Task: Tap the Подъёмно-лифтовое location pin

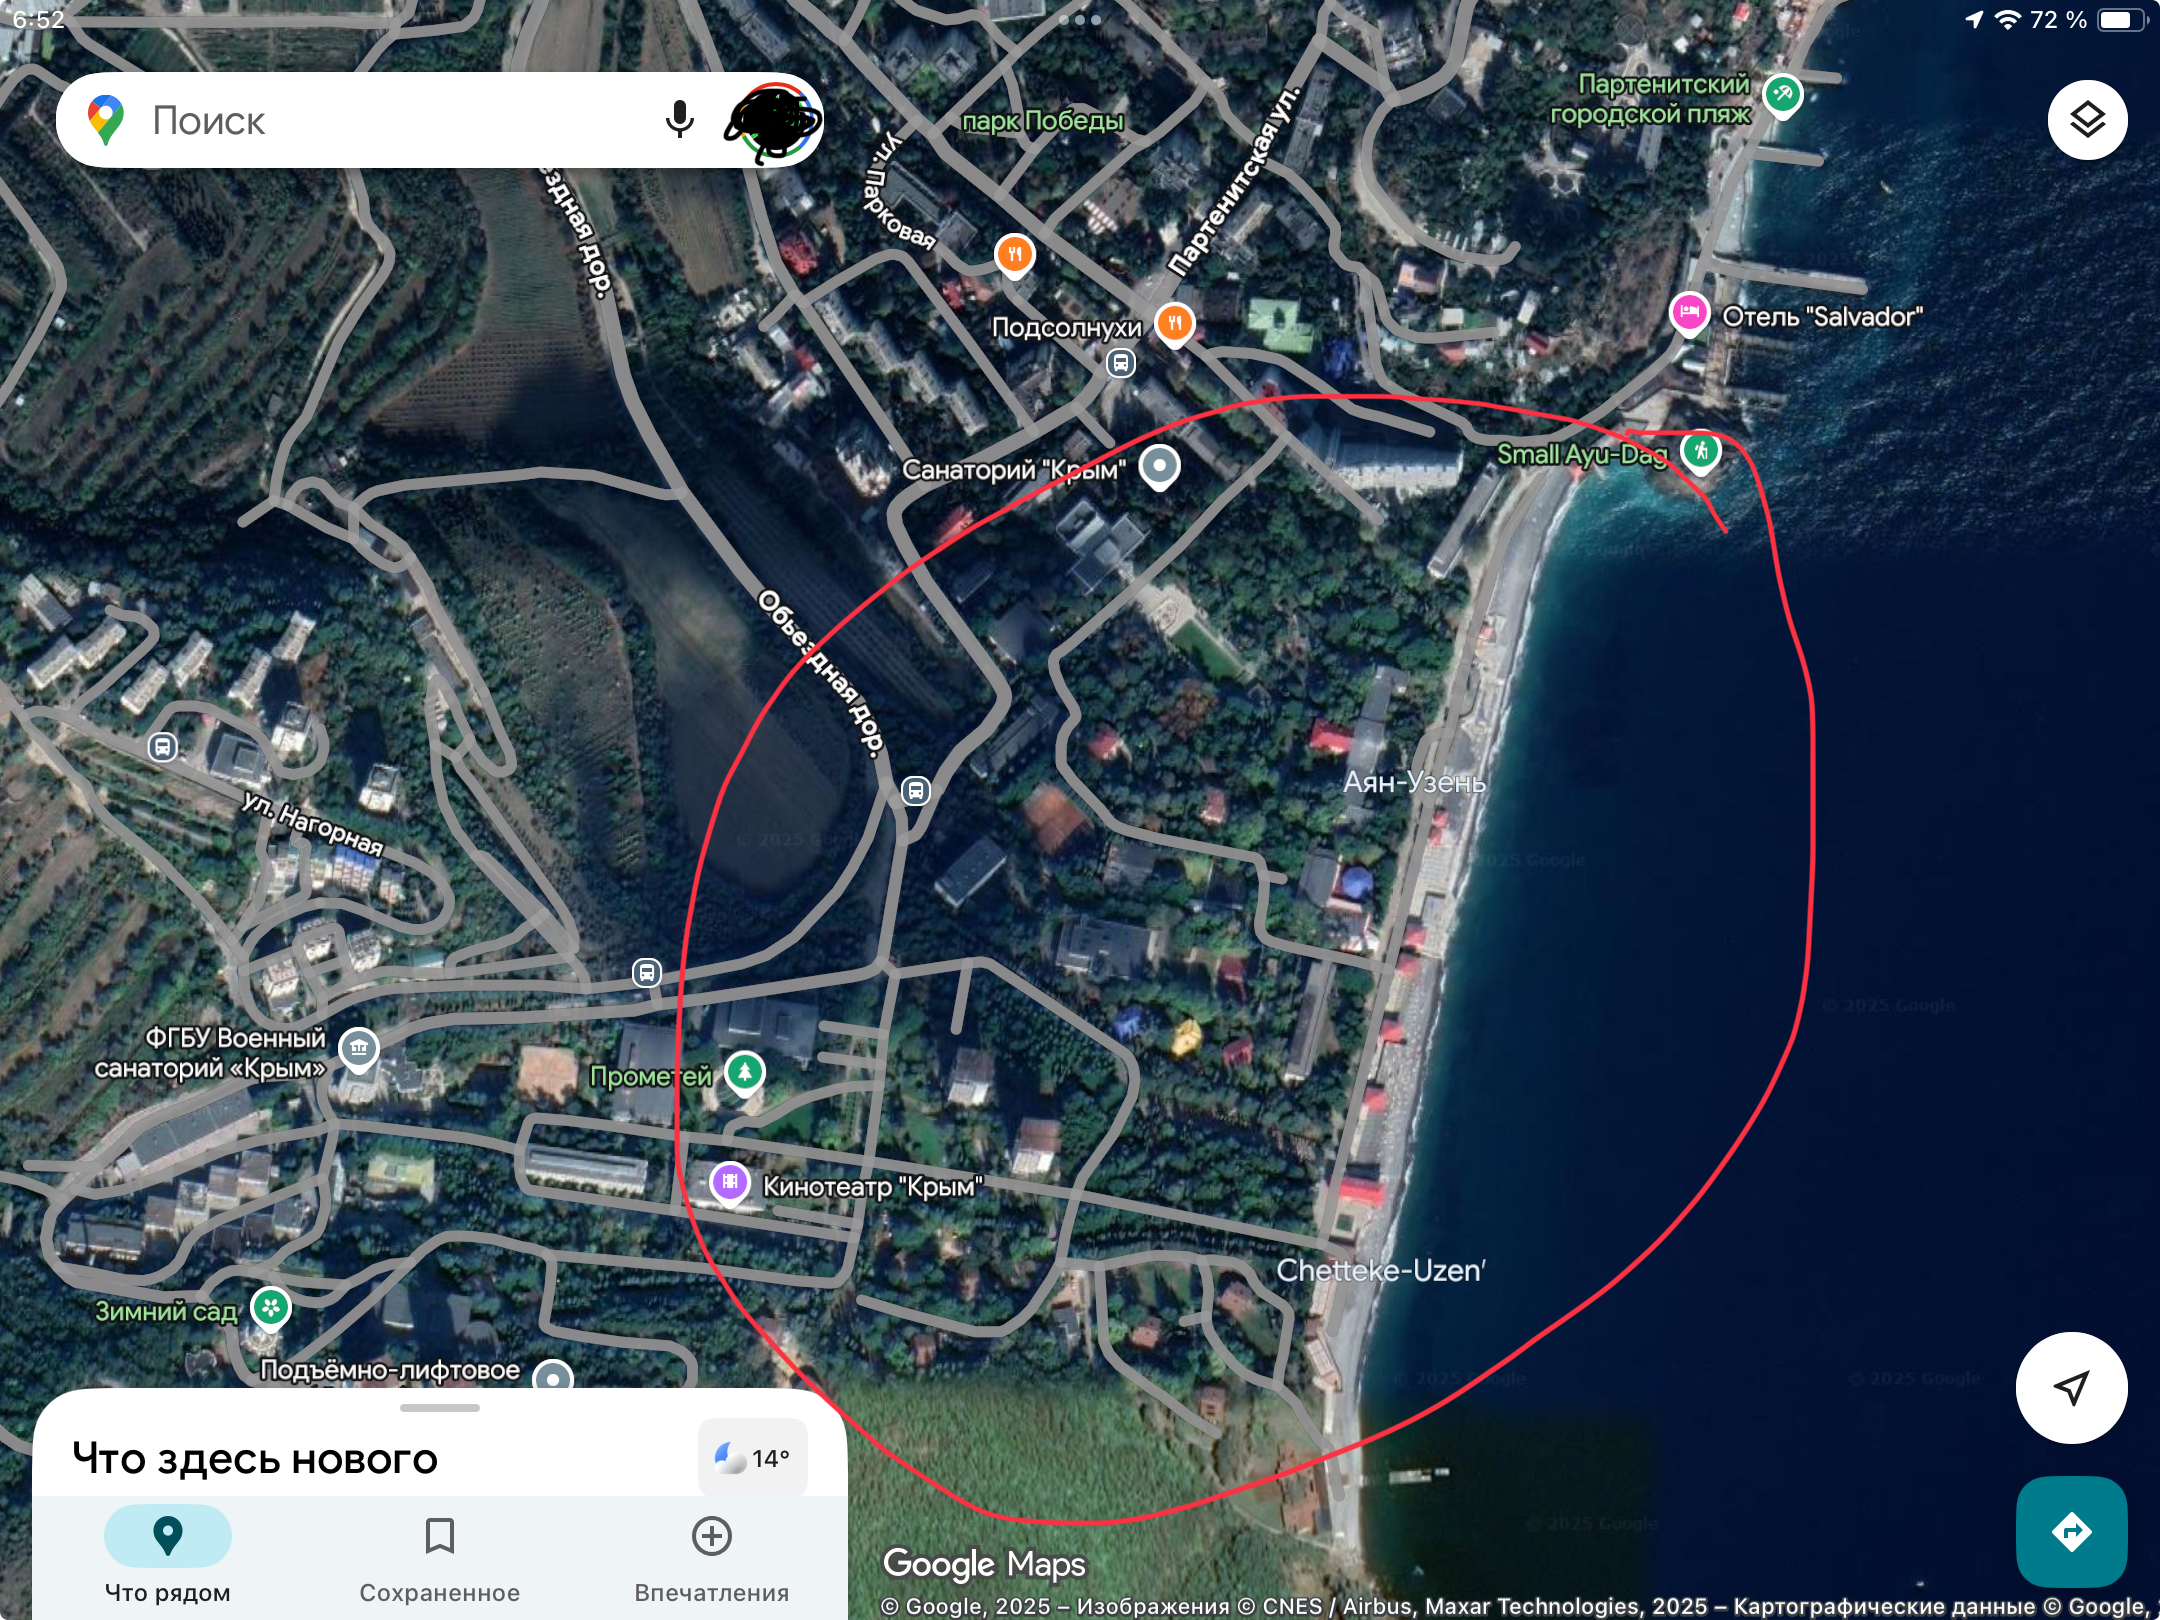Action: click(553, 1377)
